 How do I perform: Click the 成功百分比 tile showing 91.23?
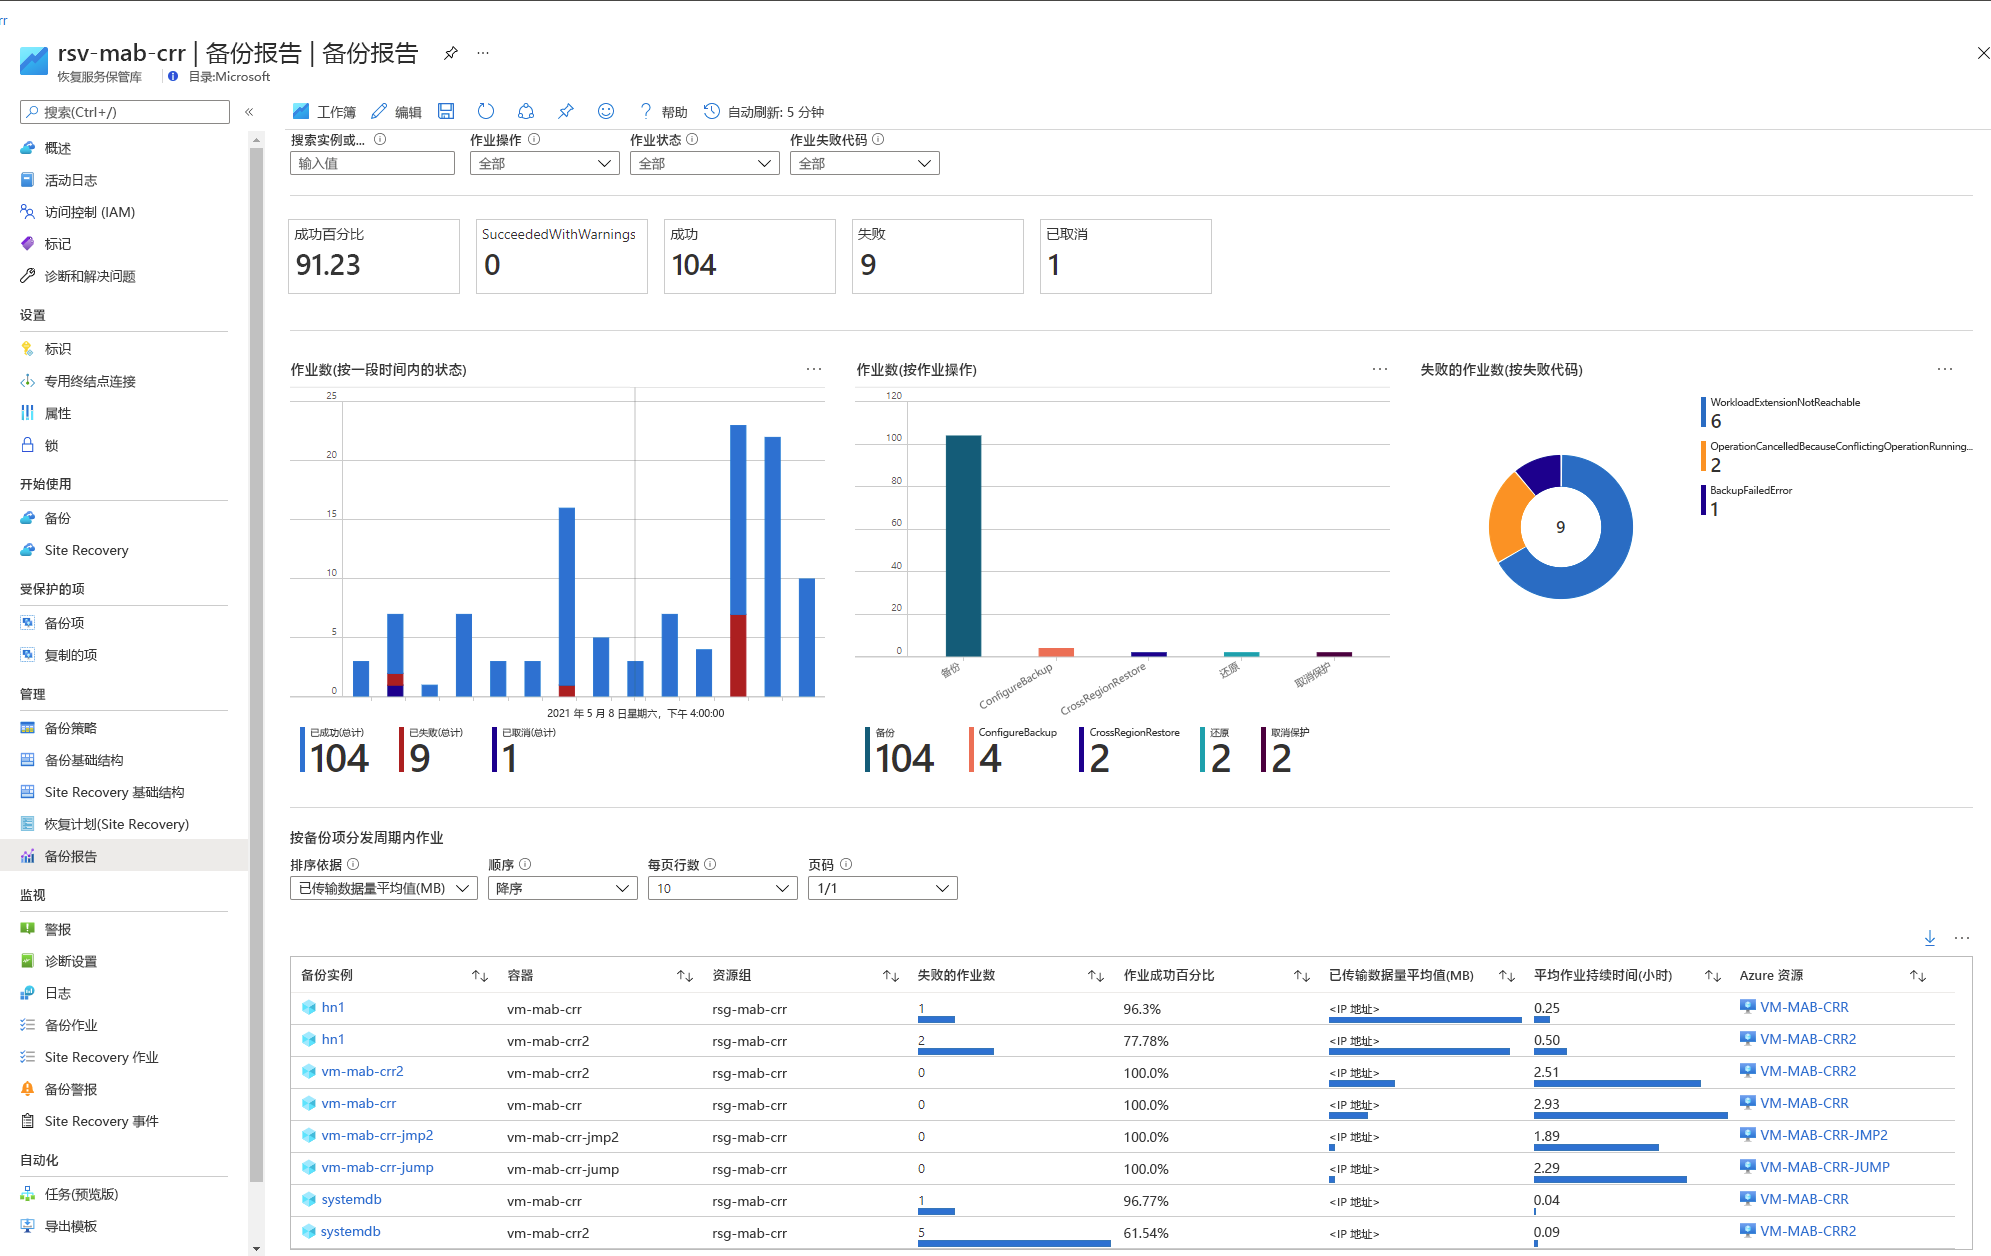tap(374, 256)
